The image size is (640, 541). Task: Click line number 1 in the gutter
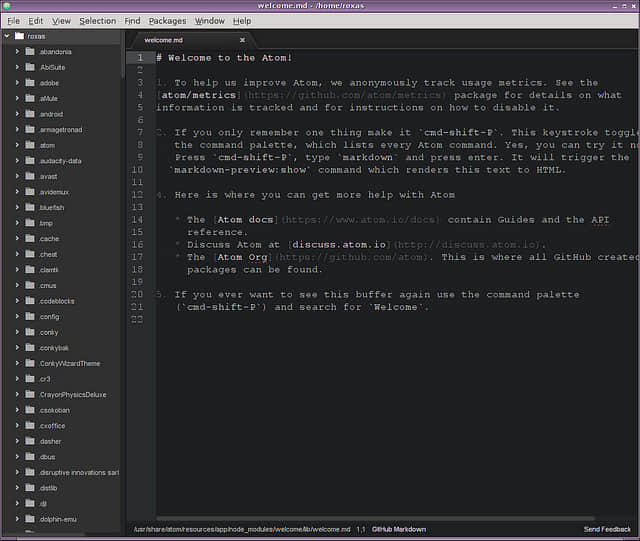pyautogui.click(x=140, y=58)
